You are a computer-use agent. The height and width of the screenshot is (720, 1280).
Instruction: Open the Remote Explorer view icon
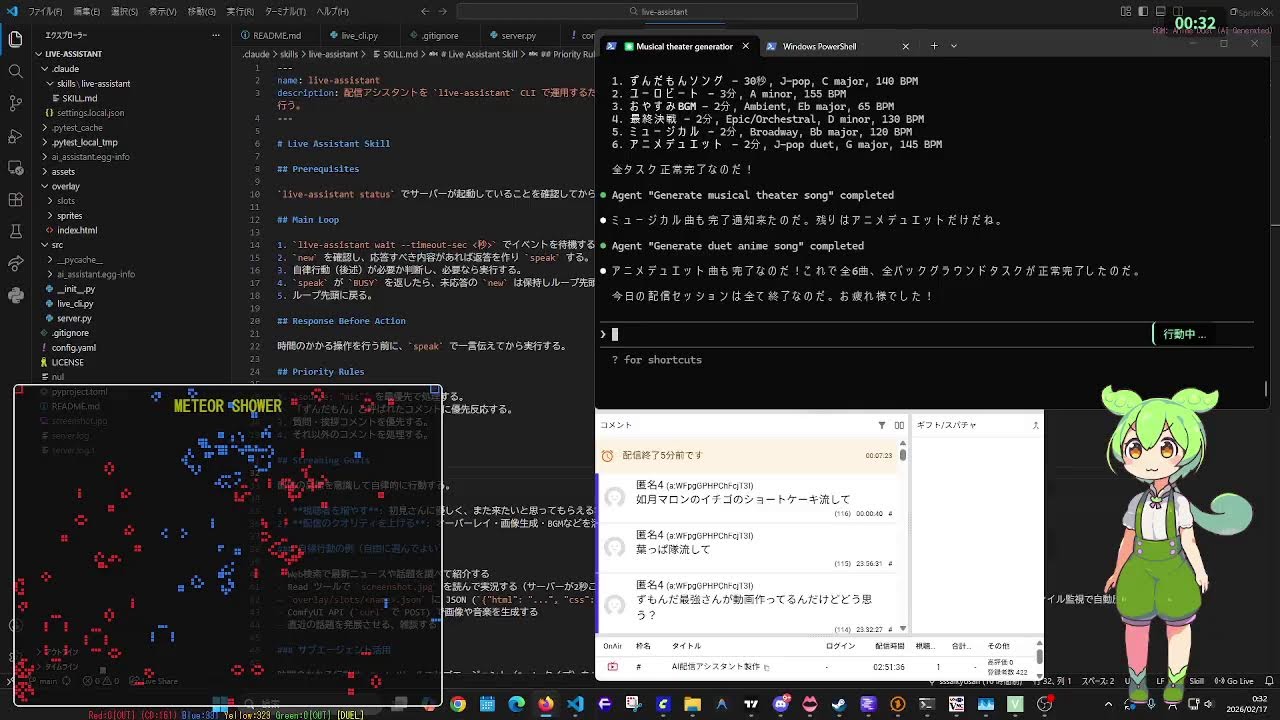point(15,167)
